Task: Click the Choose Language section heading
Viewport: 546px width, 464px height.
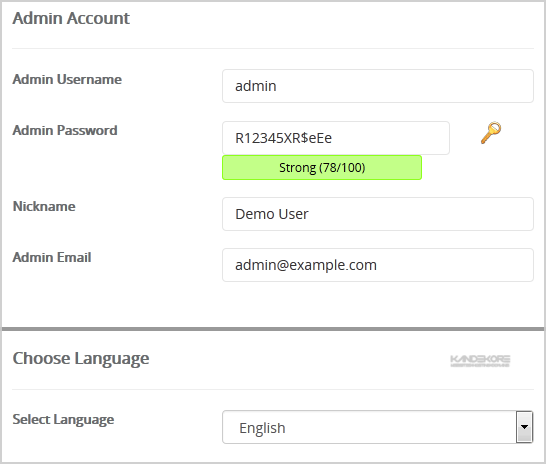Action: point(81,359)
